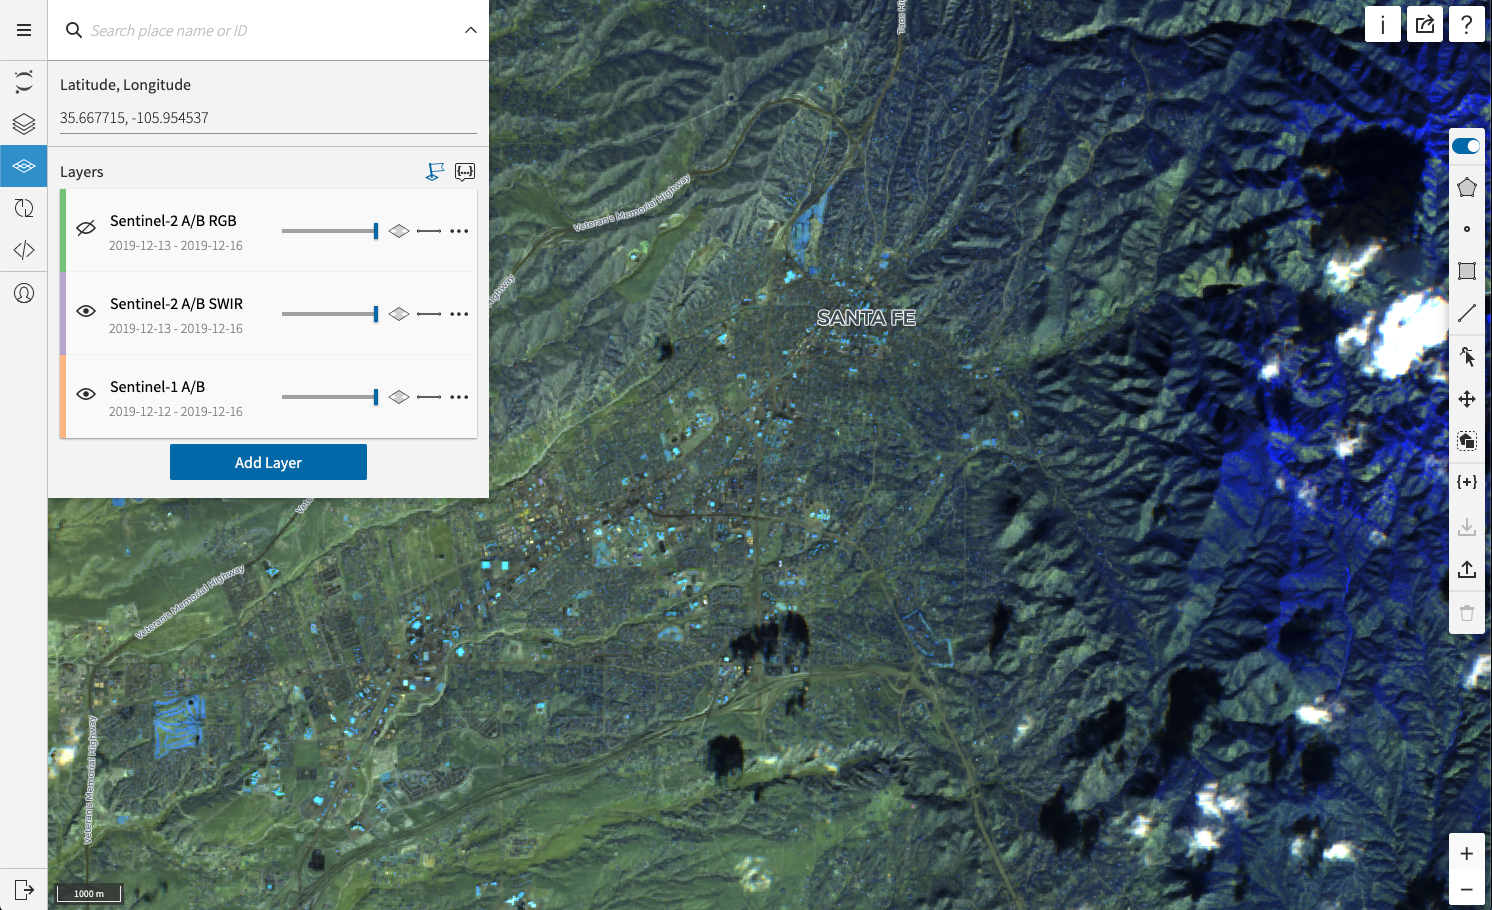Click the upload geometry icon
1492x910 pixels.
click(x=1467, y=569)
